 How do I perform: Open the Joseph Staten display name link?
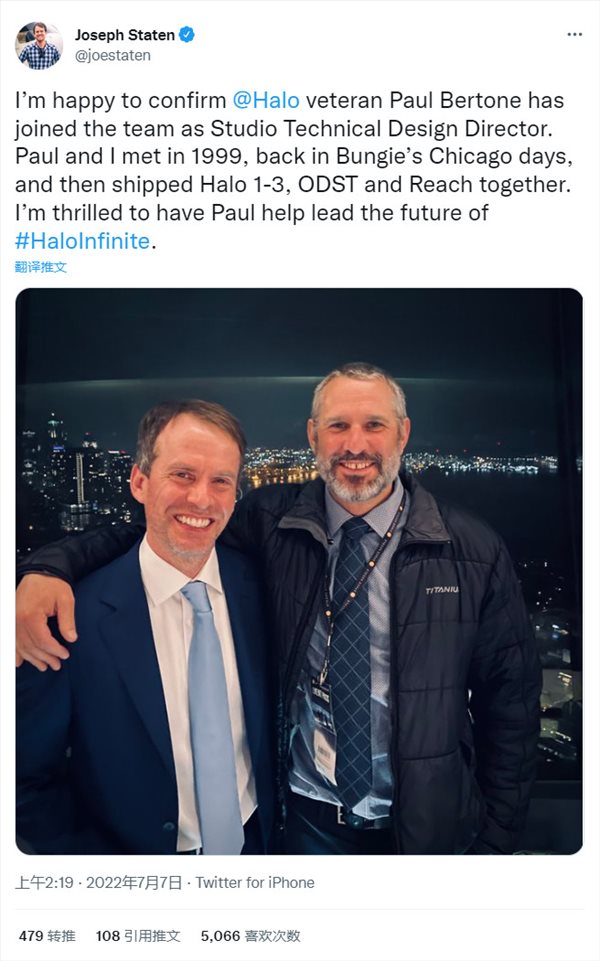click(x=125, y=35)
